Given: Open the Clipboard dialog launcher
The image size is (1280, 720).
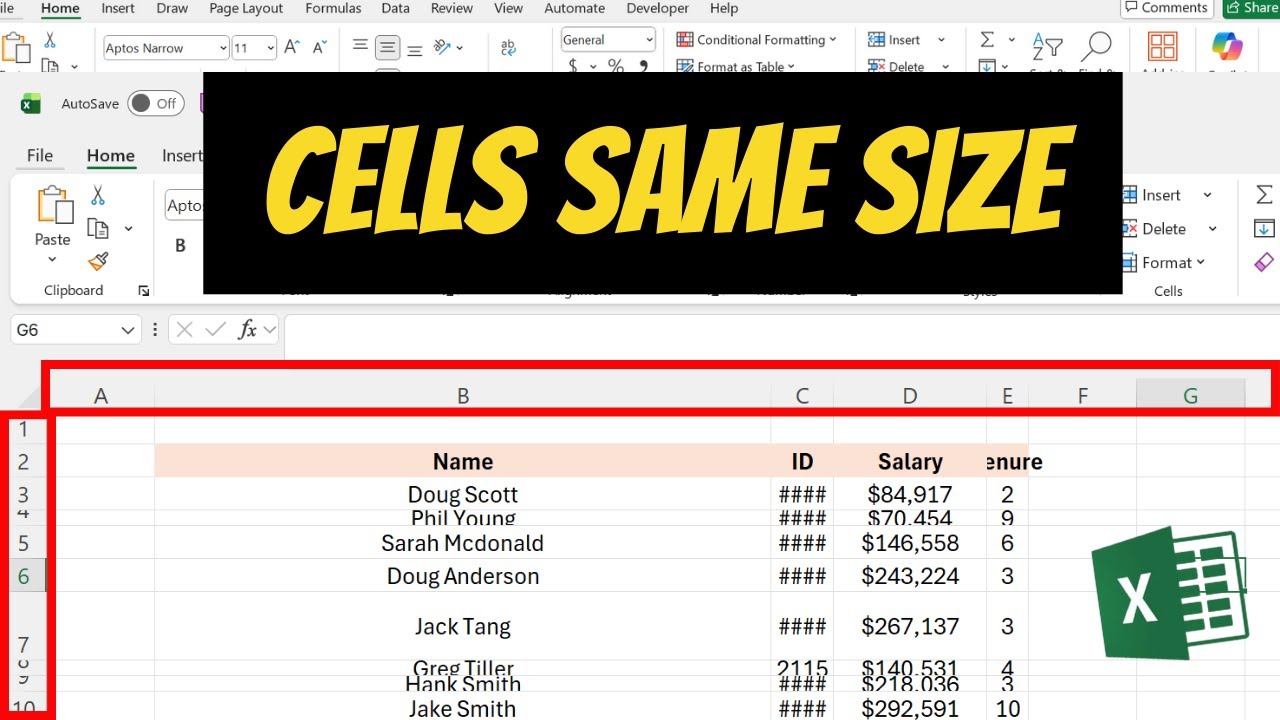Looking at the screenshot, I should [144, 291].
